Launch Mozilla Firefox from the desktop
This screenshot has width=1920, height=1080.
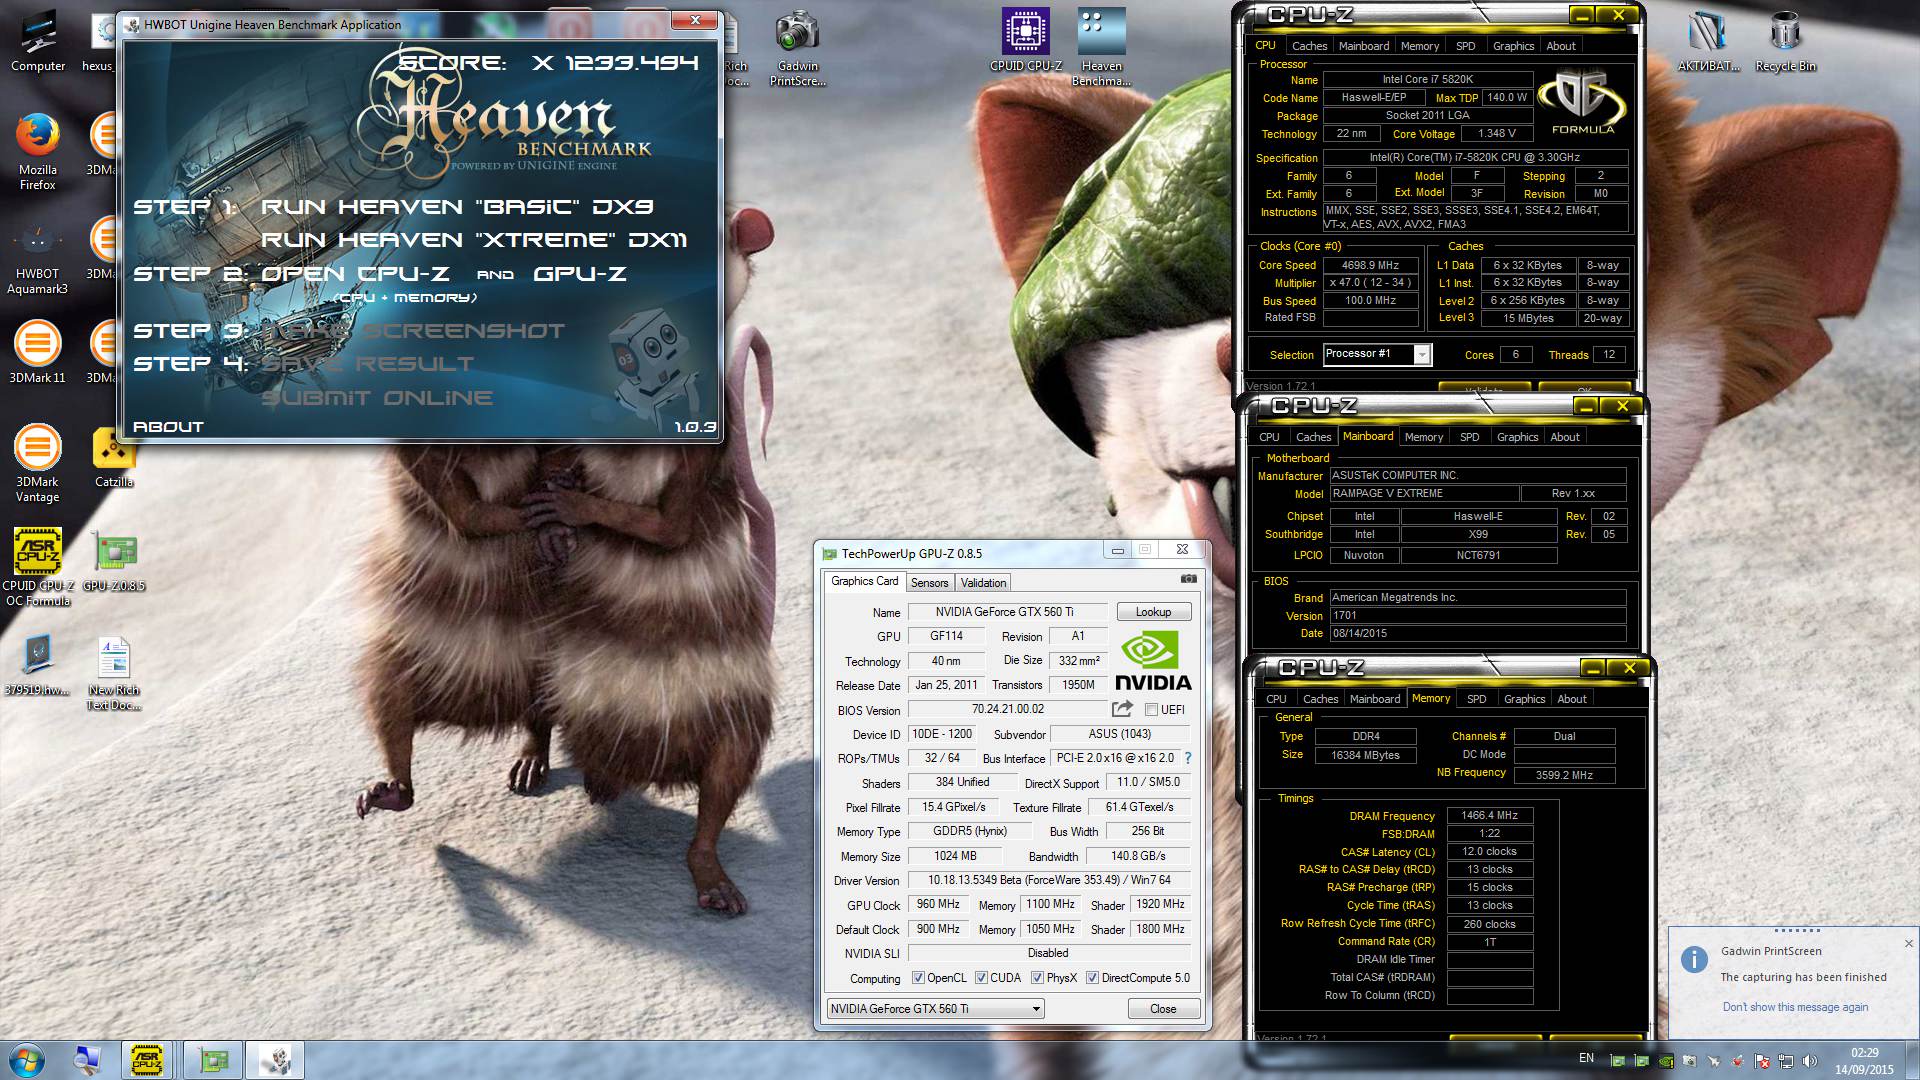tap(38, 150)
